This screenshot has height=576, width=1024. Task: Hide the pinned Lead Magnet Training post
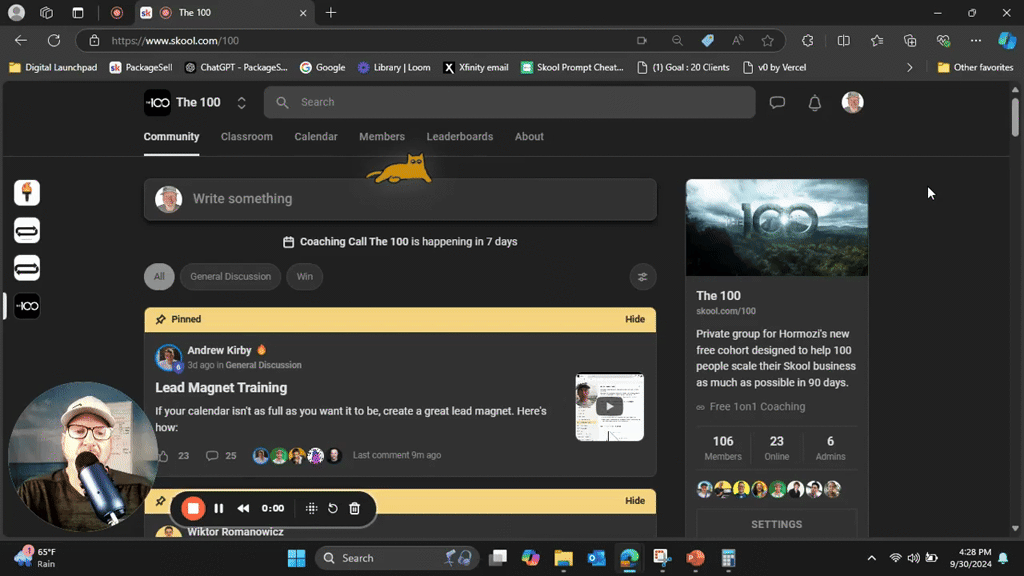tap(635, 319)
